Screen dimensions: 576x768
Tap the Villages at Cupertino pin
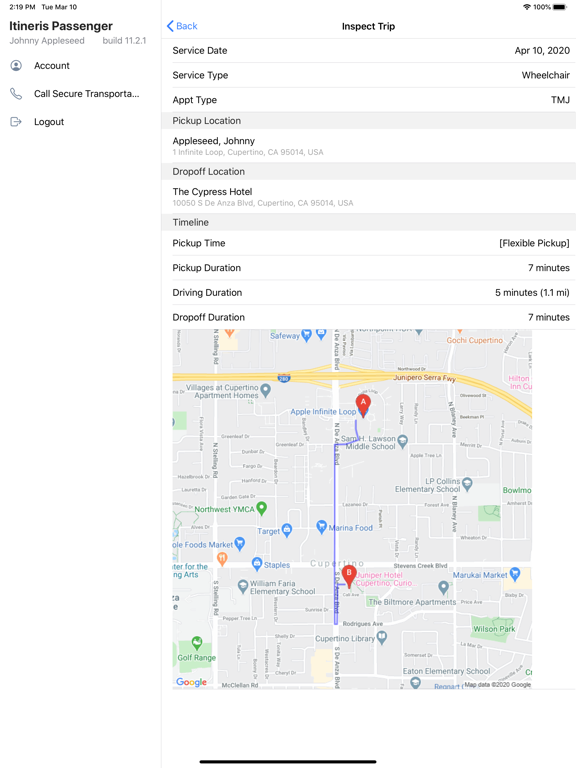tap(265, 390)
